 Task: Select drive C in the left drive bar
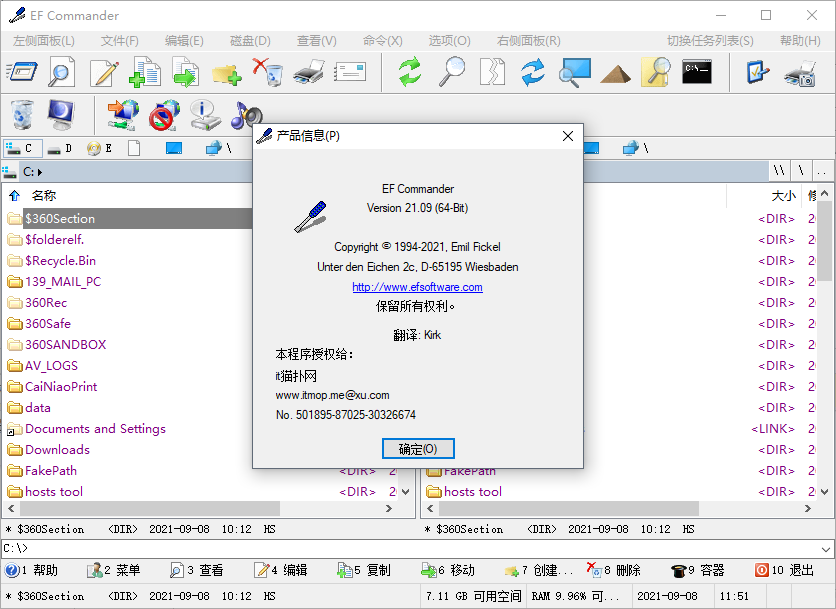pos(20,149)
